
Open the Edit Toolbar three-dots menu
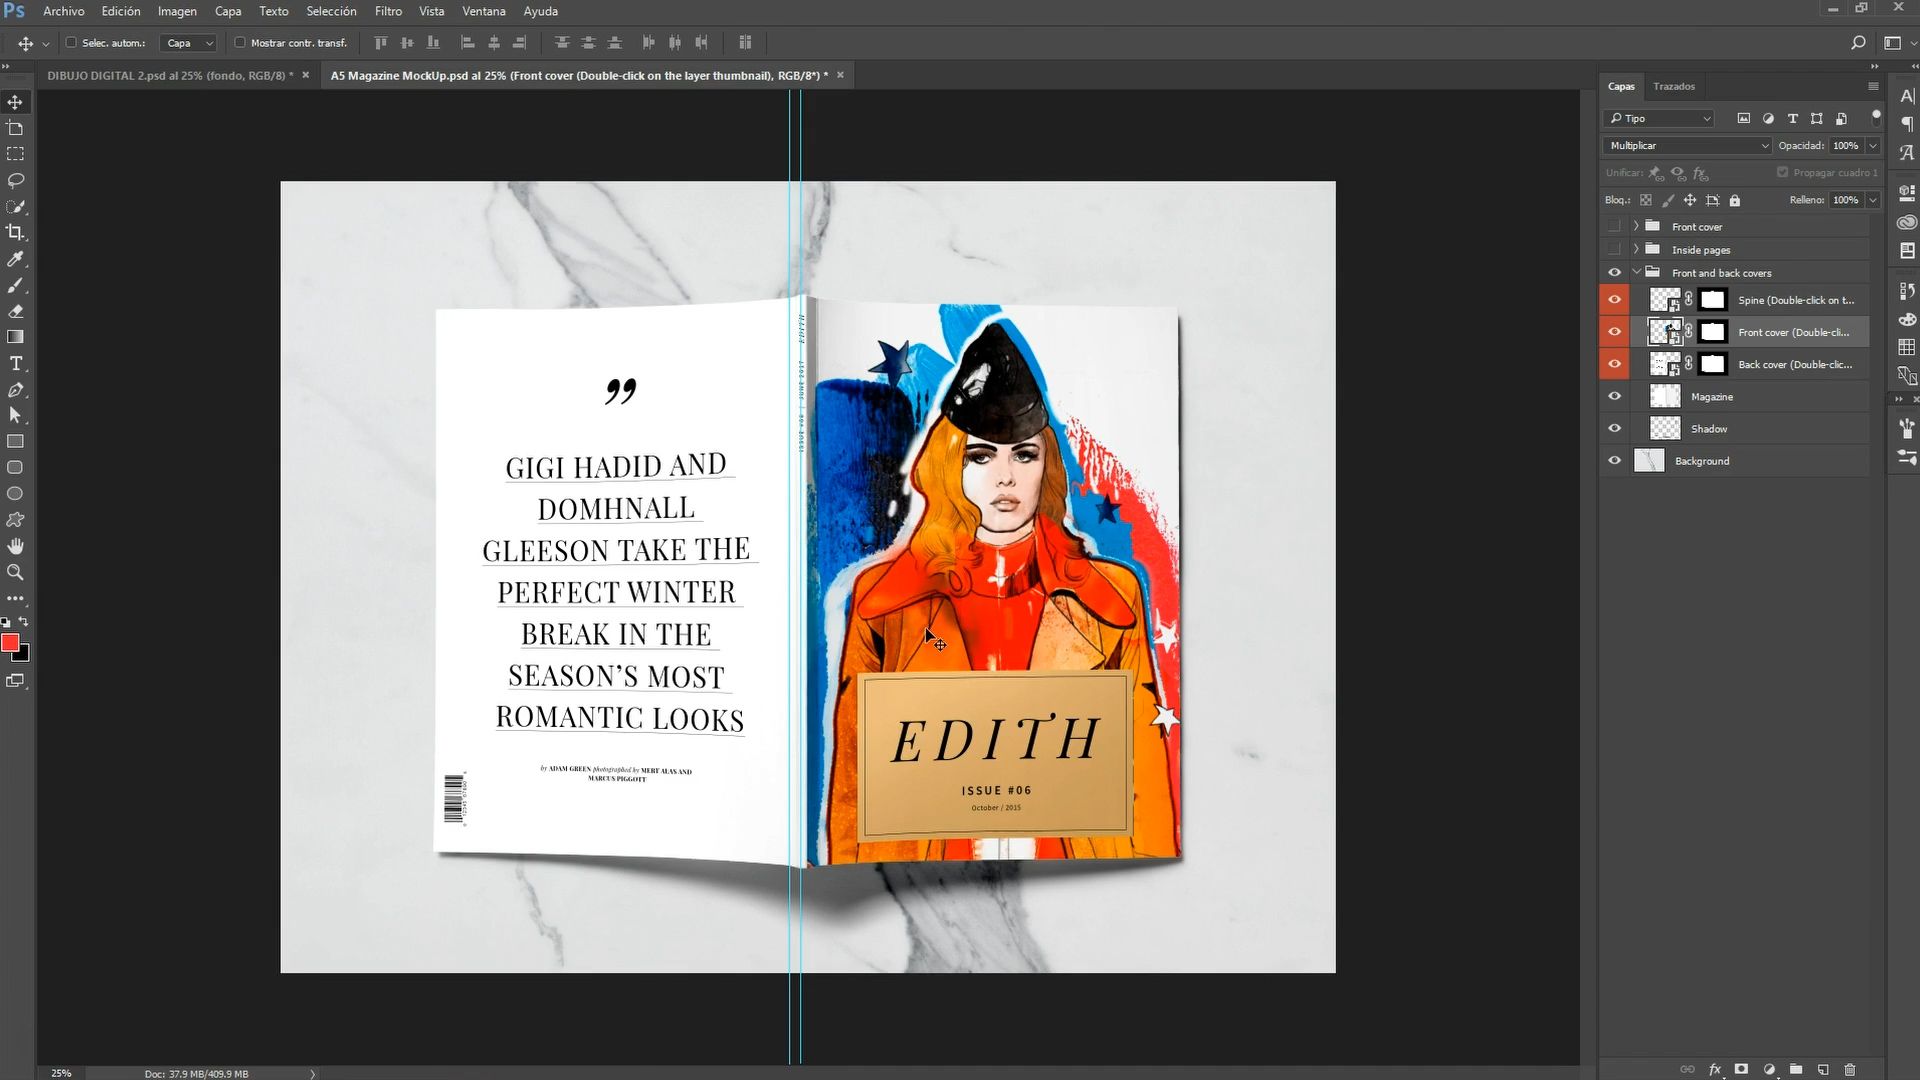(x=15, y=598)
